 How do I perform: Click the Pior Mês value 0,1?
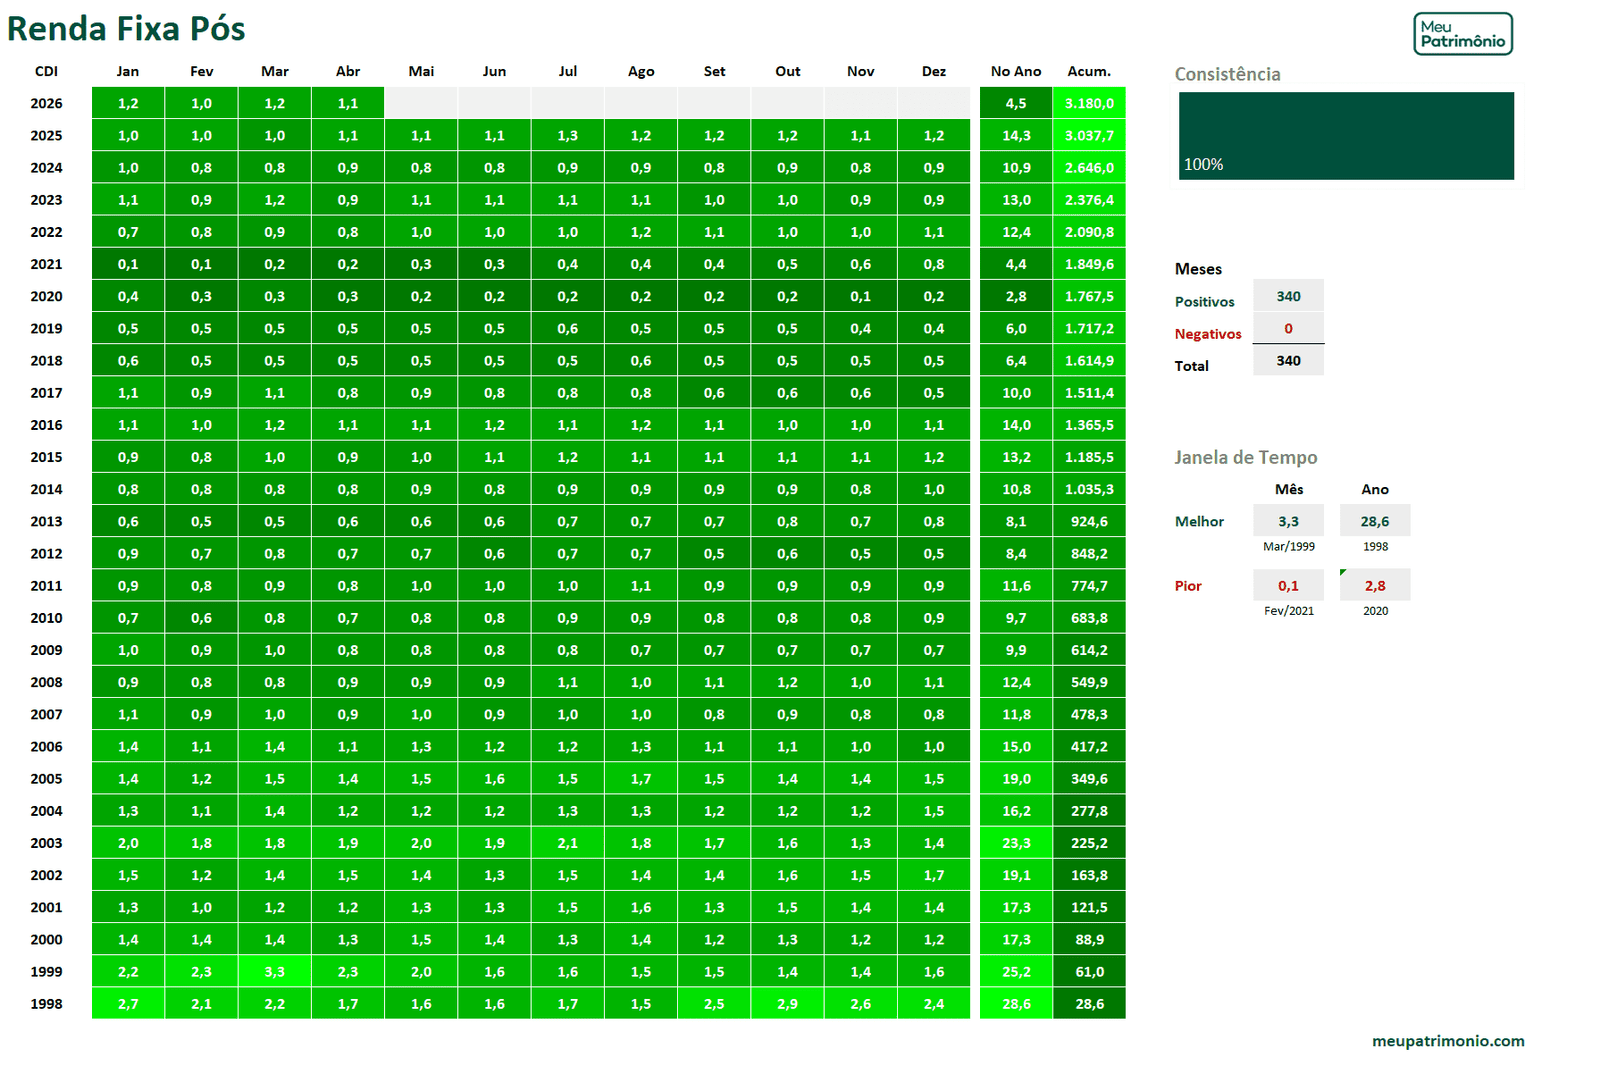1288,586
